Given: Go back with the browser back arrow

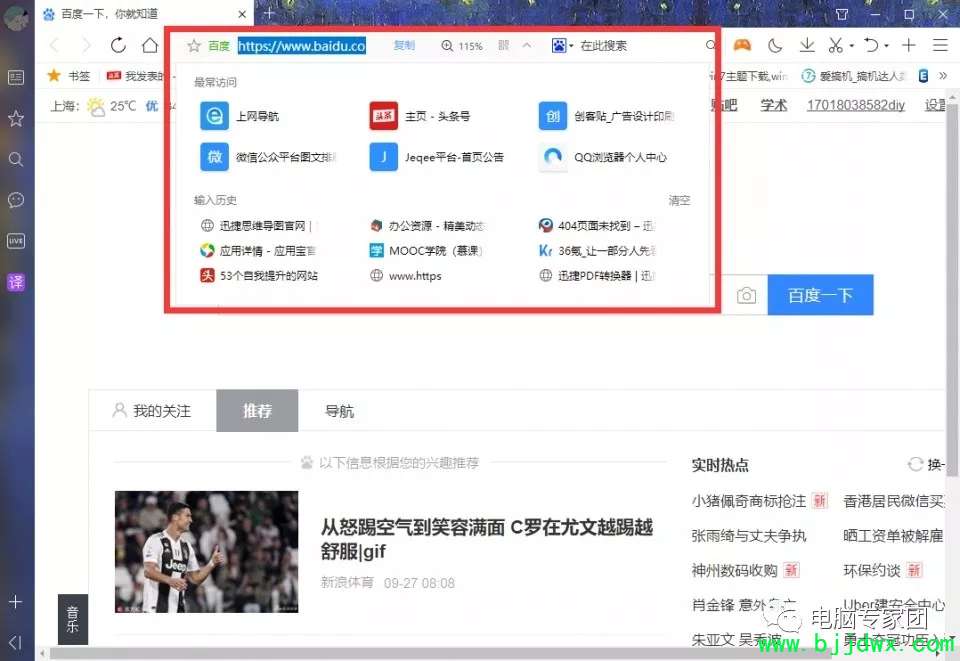Looking at the screenshot, I should [x=54, y=45].
